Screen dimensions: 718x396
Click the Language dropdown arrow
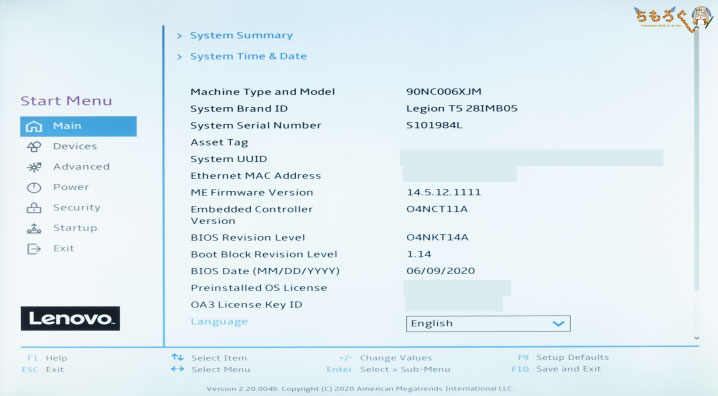[x=558, y=324]
